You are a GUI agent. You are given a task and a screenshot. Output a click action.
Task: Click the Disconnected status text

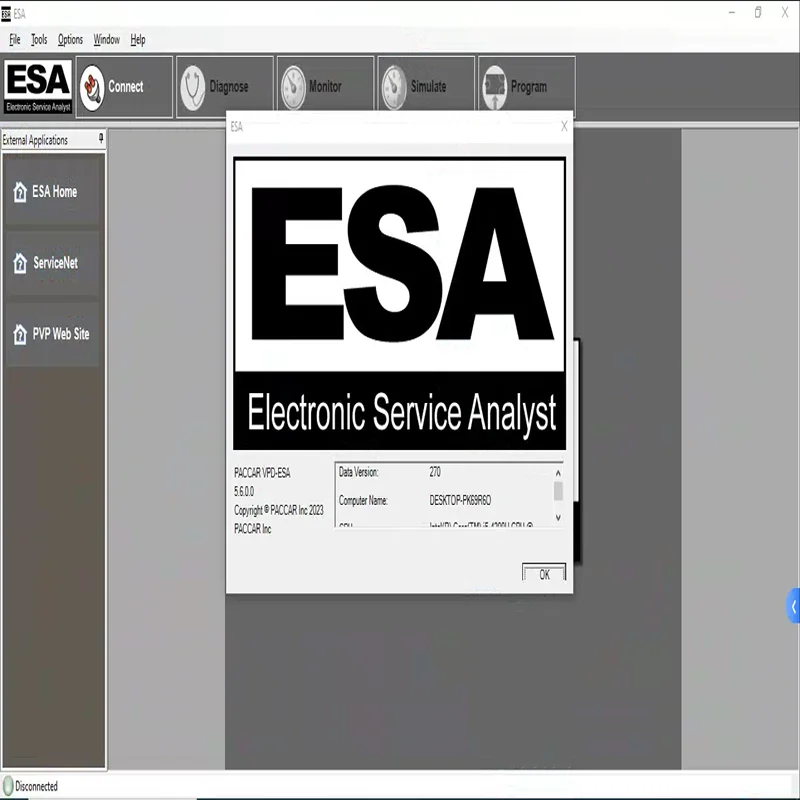[x=36, y=786]
